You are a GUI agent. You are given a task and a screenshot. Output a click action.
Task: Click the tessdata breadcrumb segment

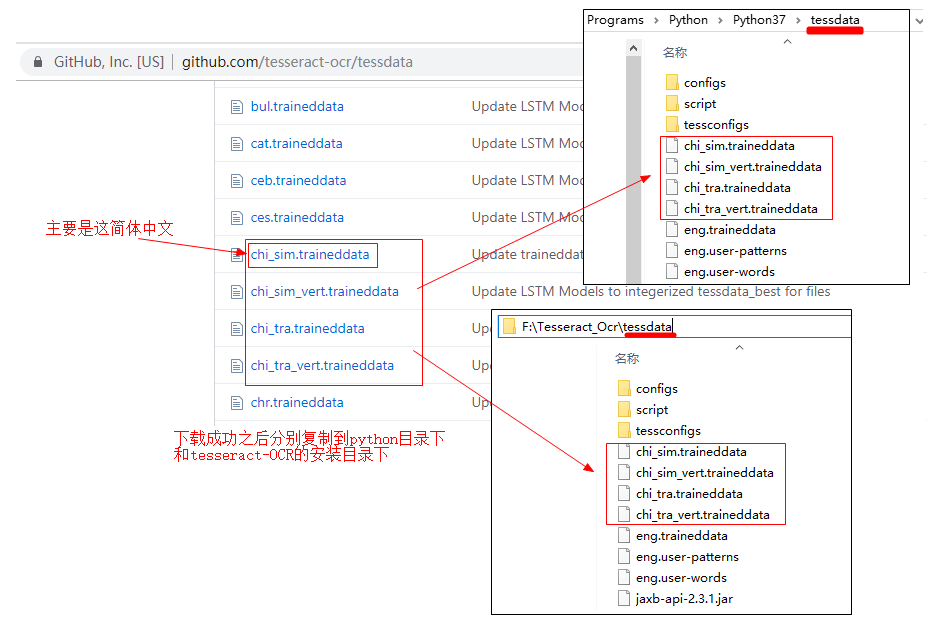(835, 20)
